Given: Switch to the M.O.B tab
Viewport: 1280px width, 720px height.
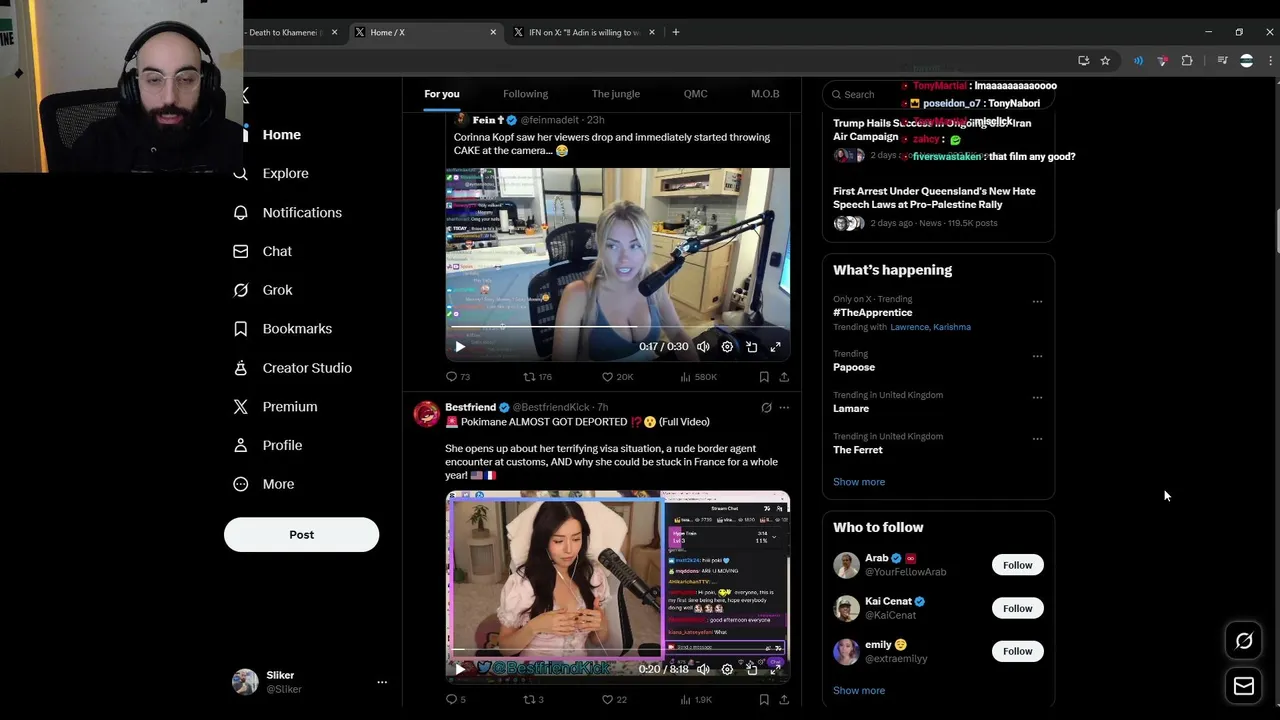Looking at the screenshot, I should pos(765,94).
